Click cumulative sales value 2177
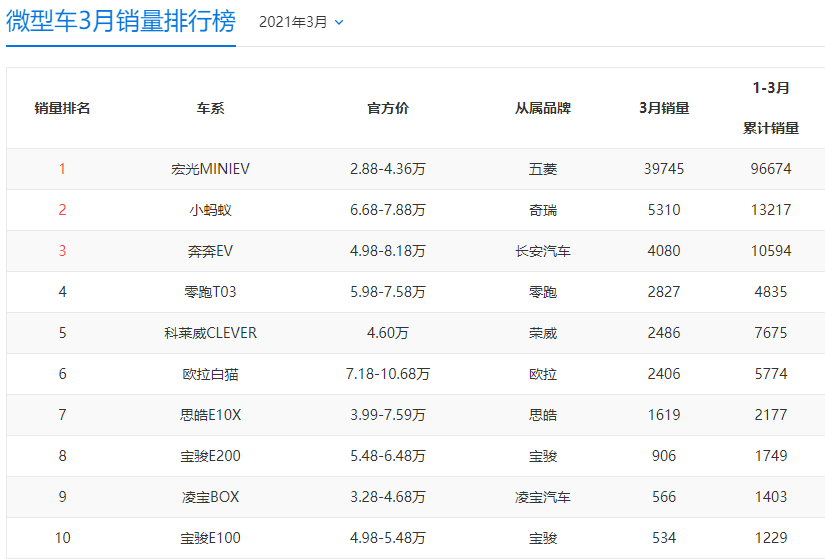The height and width of the screenshot is (559, 825). point(771,415)
